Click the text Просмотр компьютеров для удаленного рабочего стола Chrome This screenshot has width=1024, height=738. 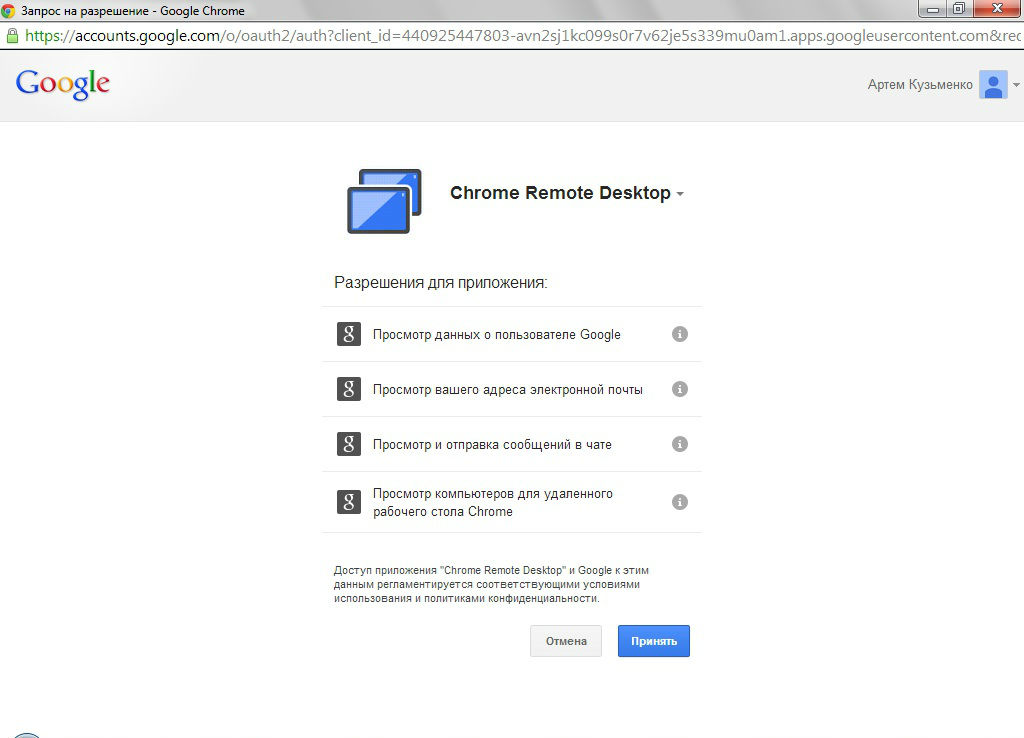[x=492, y=502]
